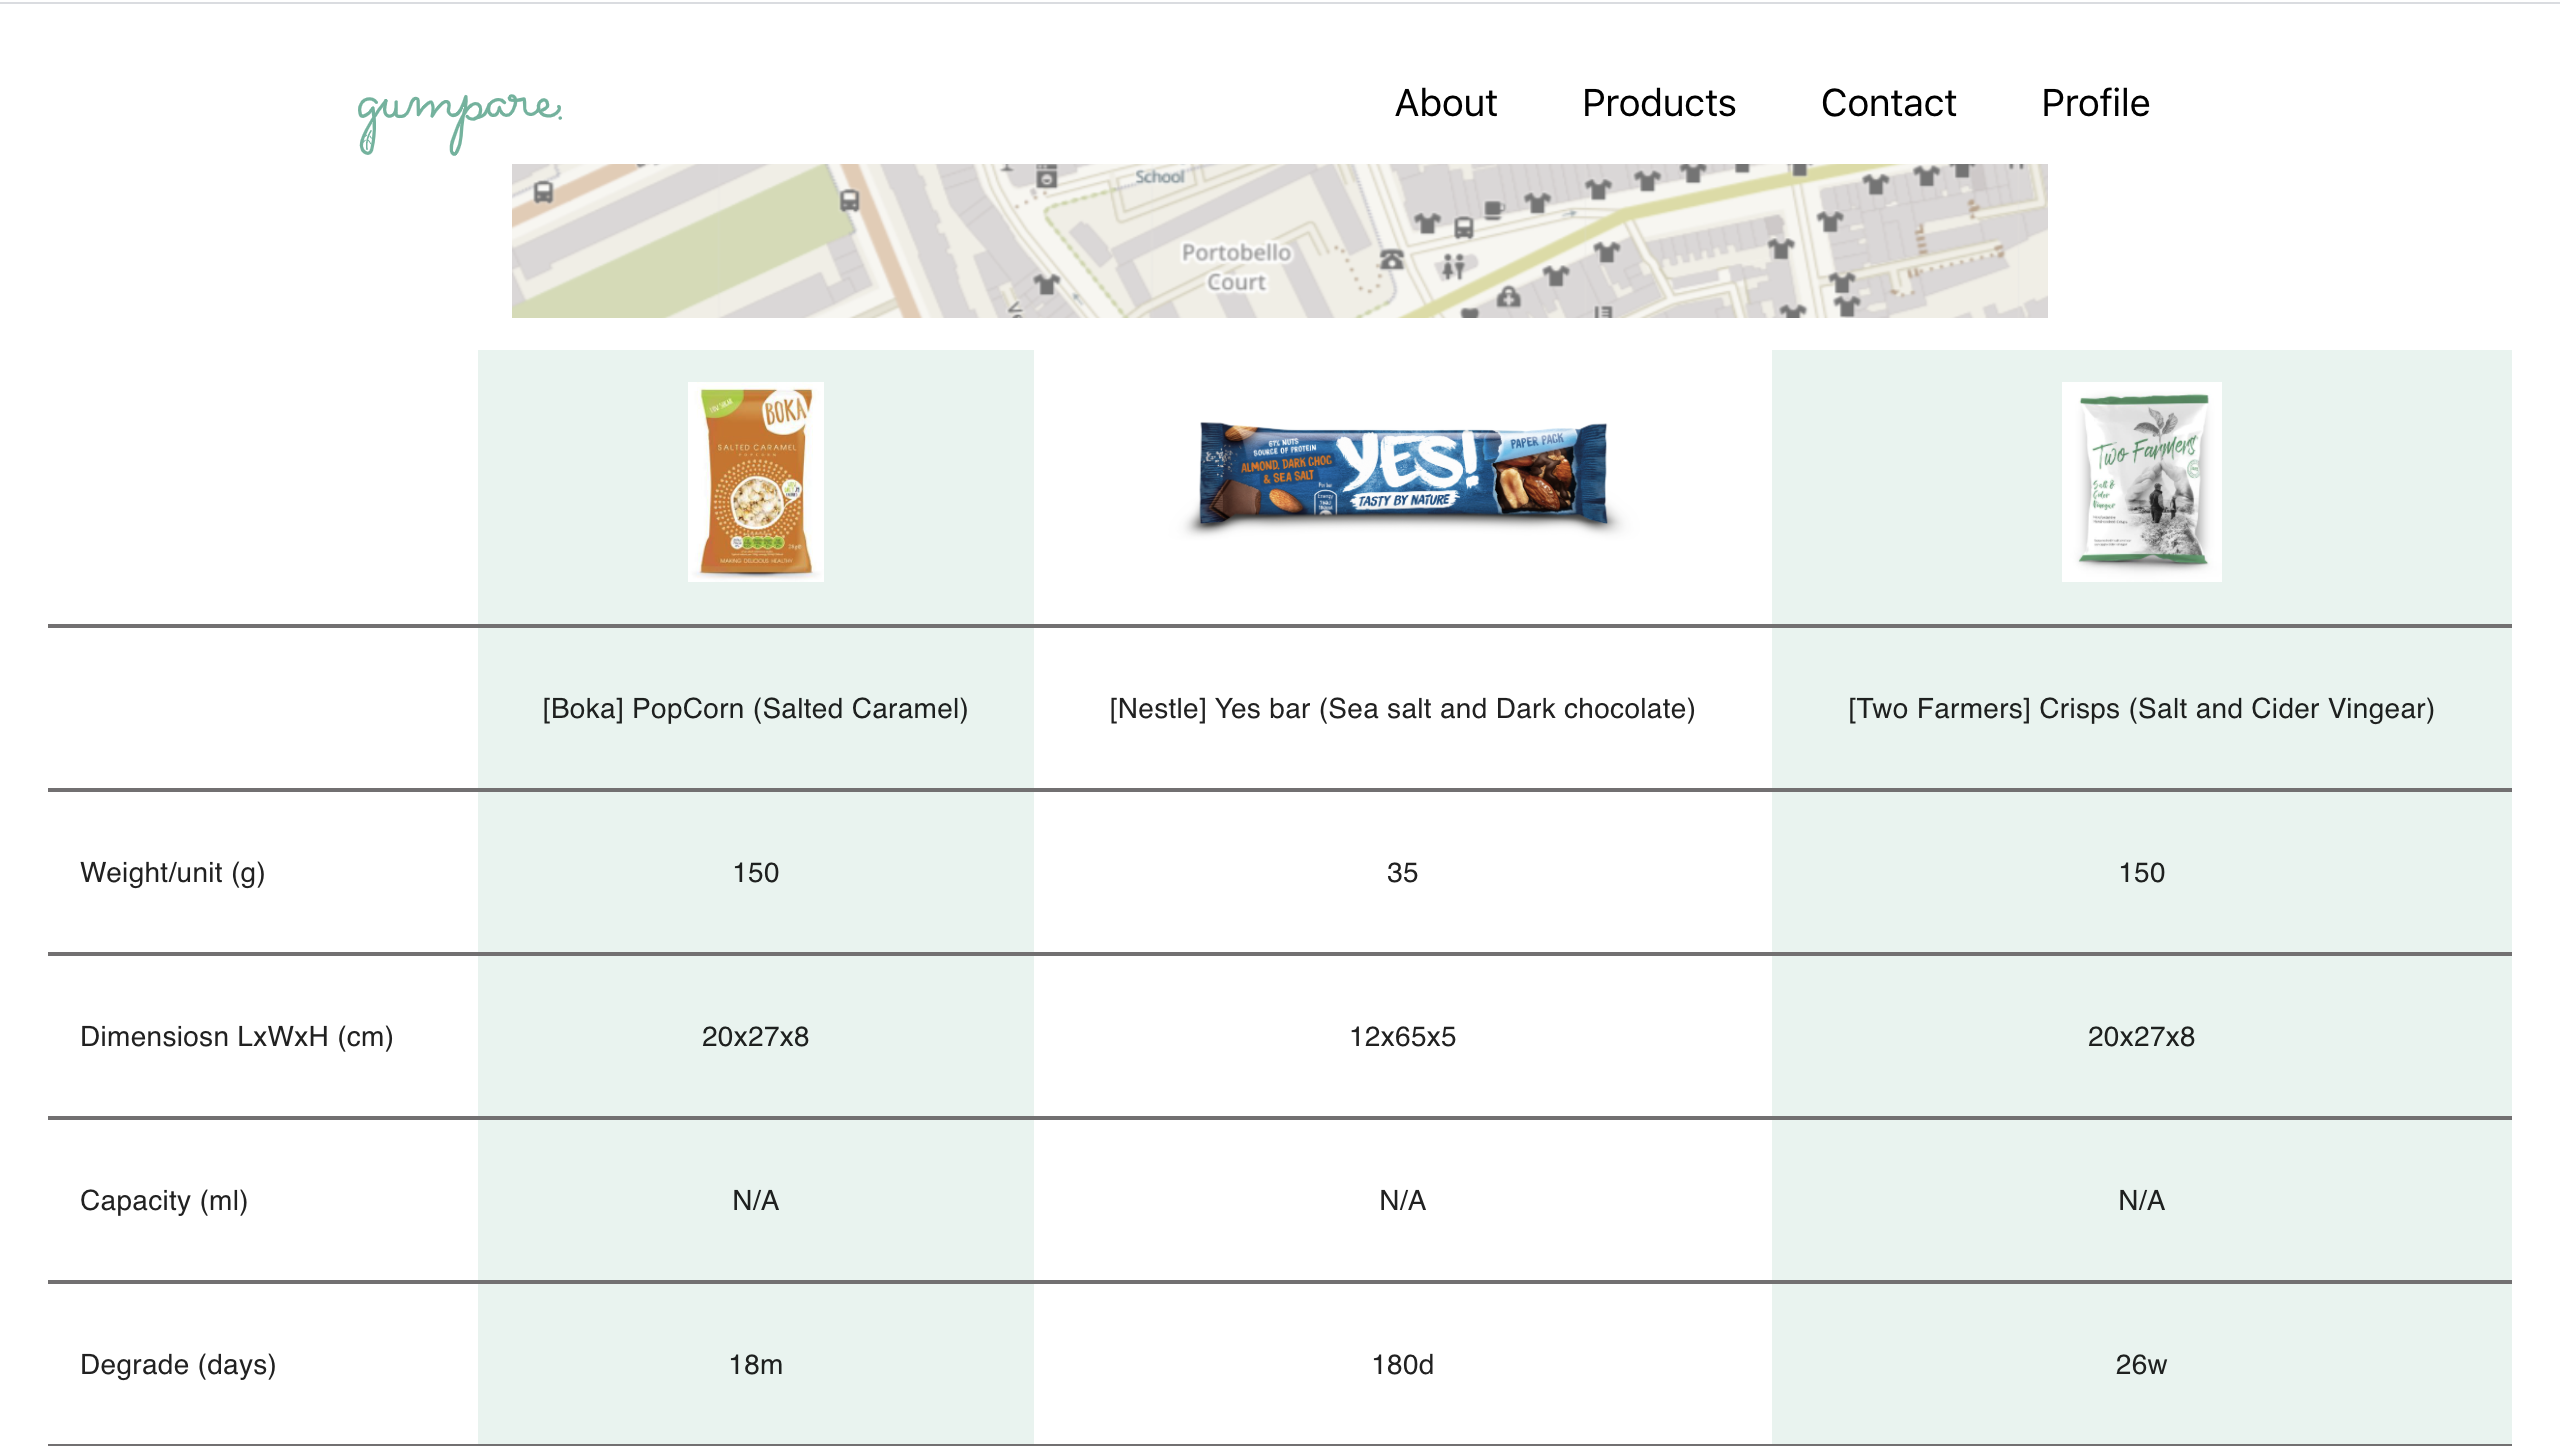Screen dimensions: 2560x1446
Task: Select the Nestle Yes bar product image
Action: point(1402,474)
